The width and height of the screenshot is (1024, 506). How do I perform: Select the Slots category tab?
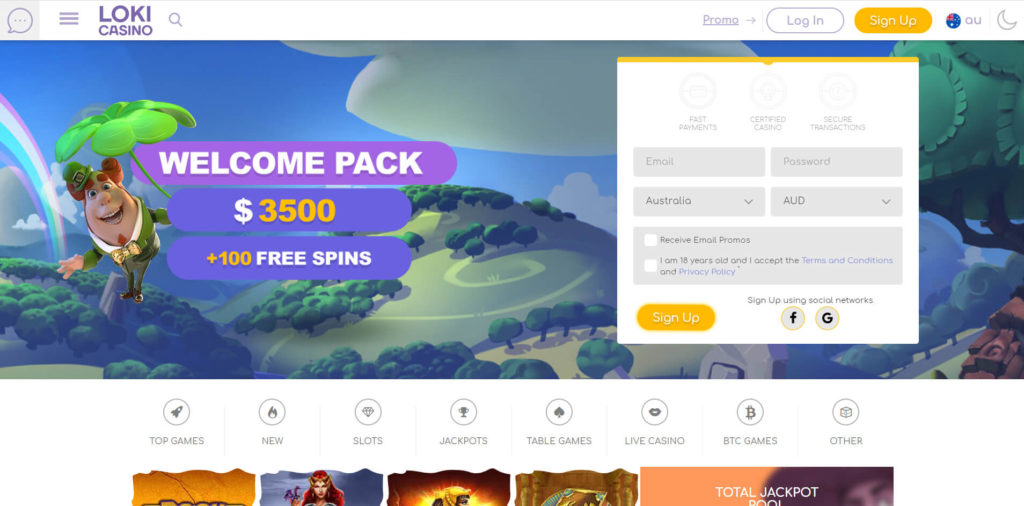[x=368, y=422]
